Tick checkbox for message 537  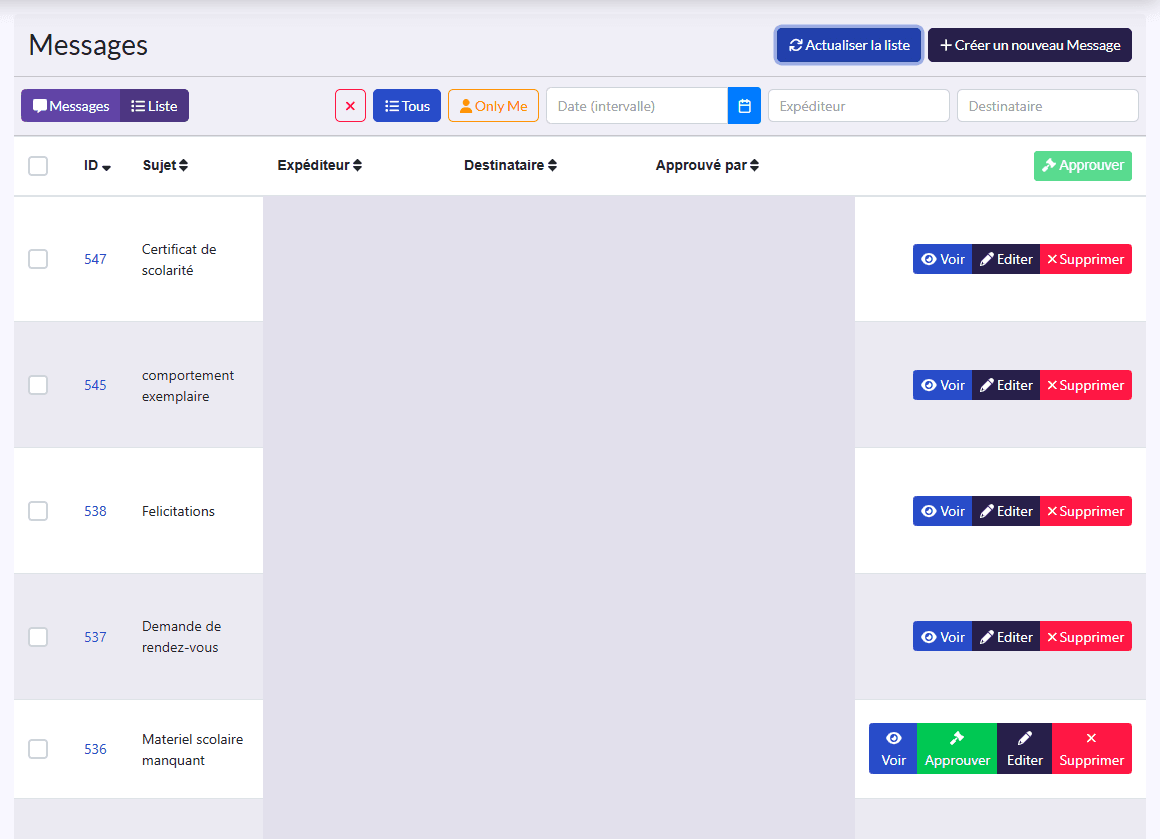(38, 637)
